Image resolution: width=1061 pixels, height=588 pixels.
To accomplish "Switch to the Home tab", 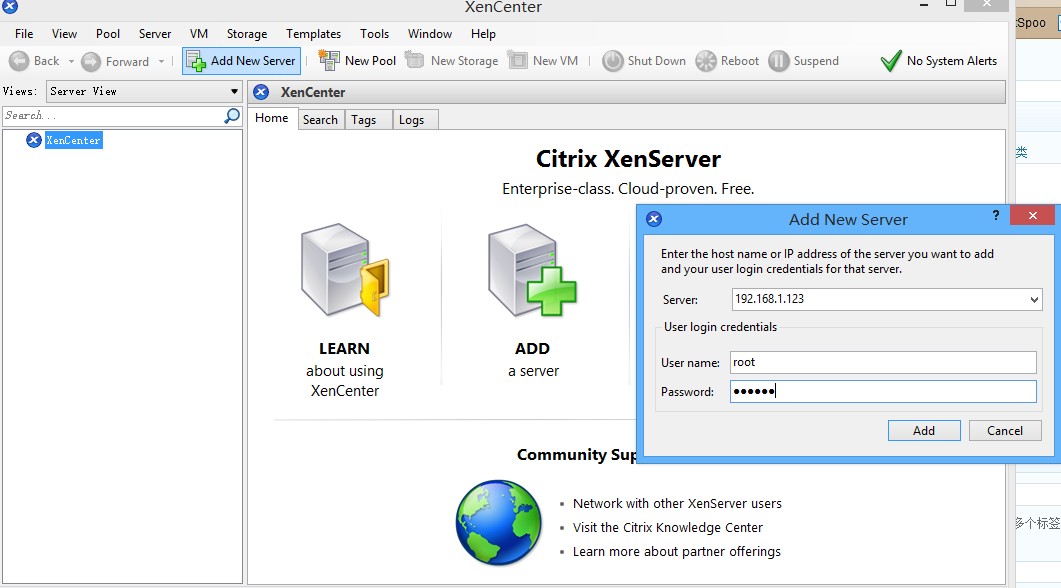I will tap(272, 118).
